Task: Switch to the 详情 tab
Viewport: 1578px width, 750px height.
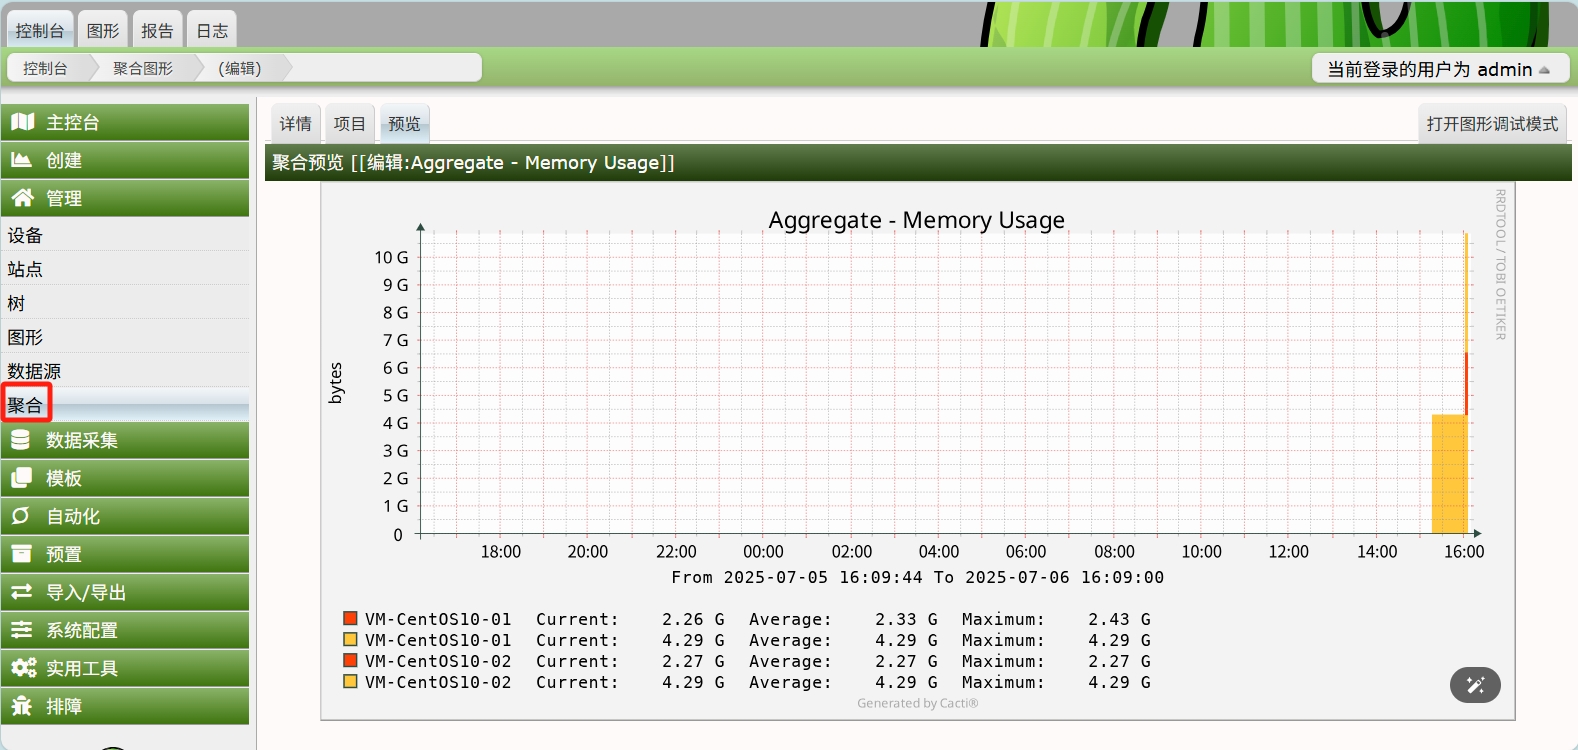Action: 296,124
